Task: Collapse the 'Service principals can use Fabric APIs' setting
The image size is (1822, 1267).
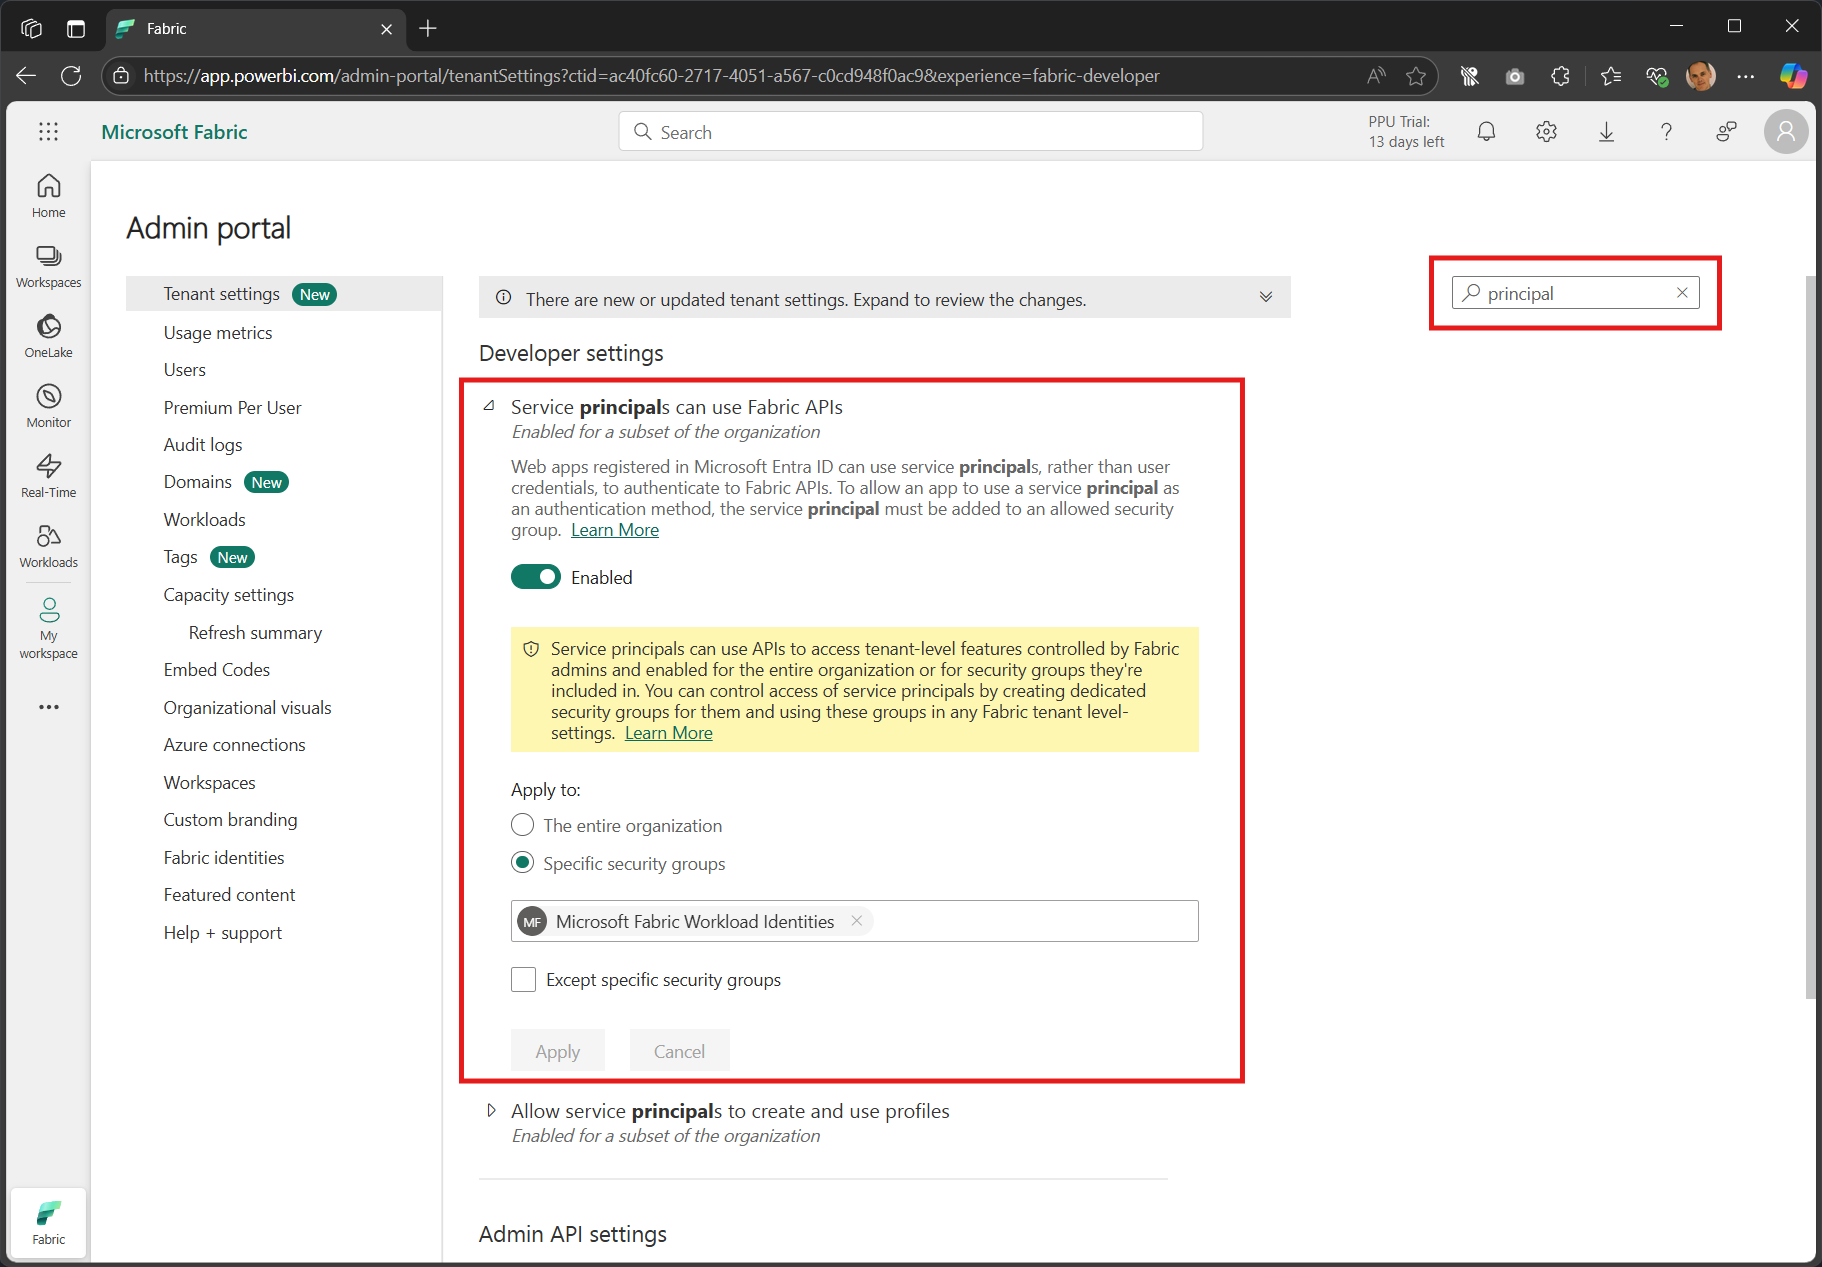Action: pyautogui.click(x=490, y=406)
